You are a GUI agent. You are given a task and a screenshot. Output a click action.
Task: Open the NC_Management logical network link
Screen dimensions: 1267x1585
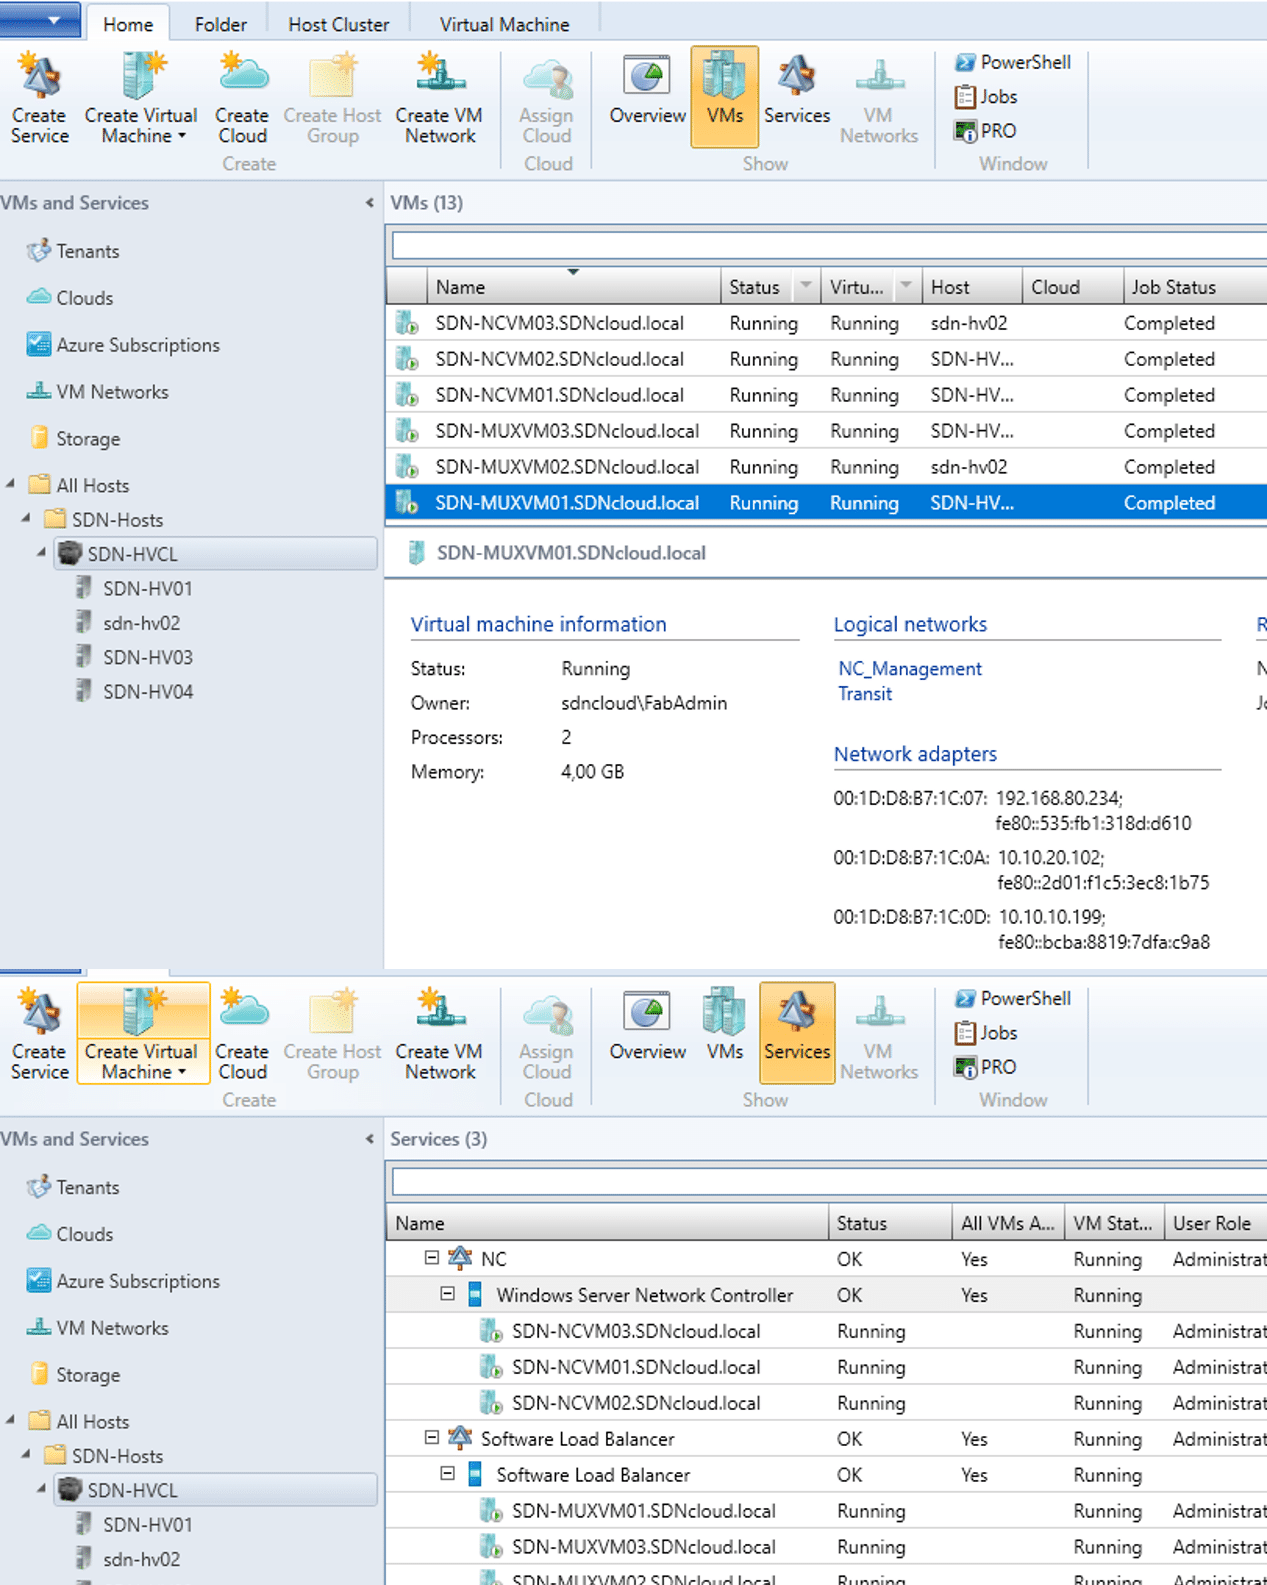pos(909,669)
